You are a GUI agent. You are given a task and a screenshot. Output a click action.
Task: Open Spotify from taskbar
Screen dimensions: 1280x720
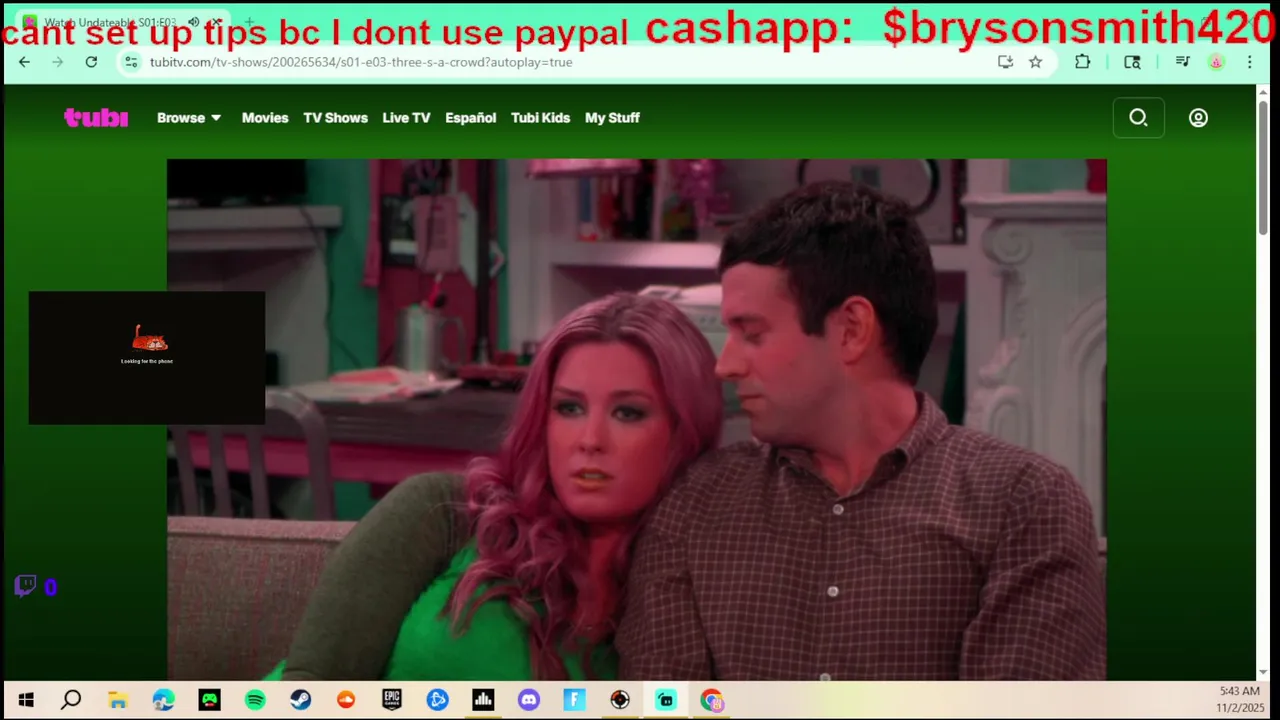[255, 700]
